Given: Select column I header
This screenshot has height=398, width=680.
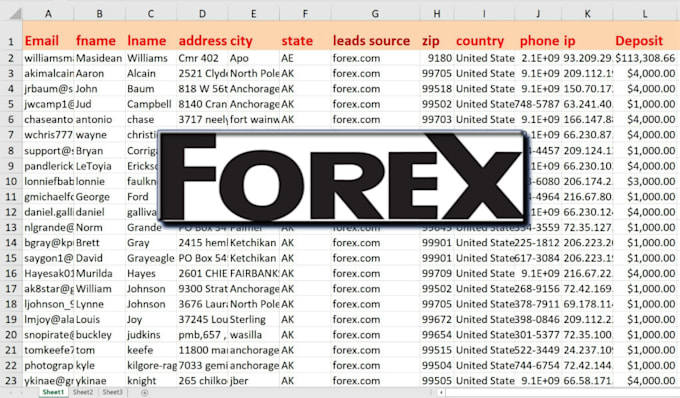Looking at the screenshot, I should click(484, 14).
